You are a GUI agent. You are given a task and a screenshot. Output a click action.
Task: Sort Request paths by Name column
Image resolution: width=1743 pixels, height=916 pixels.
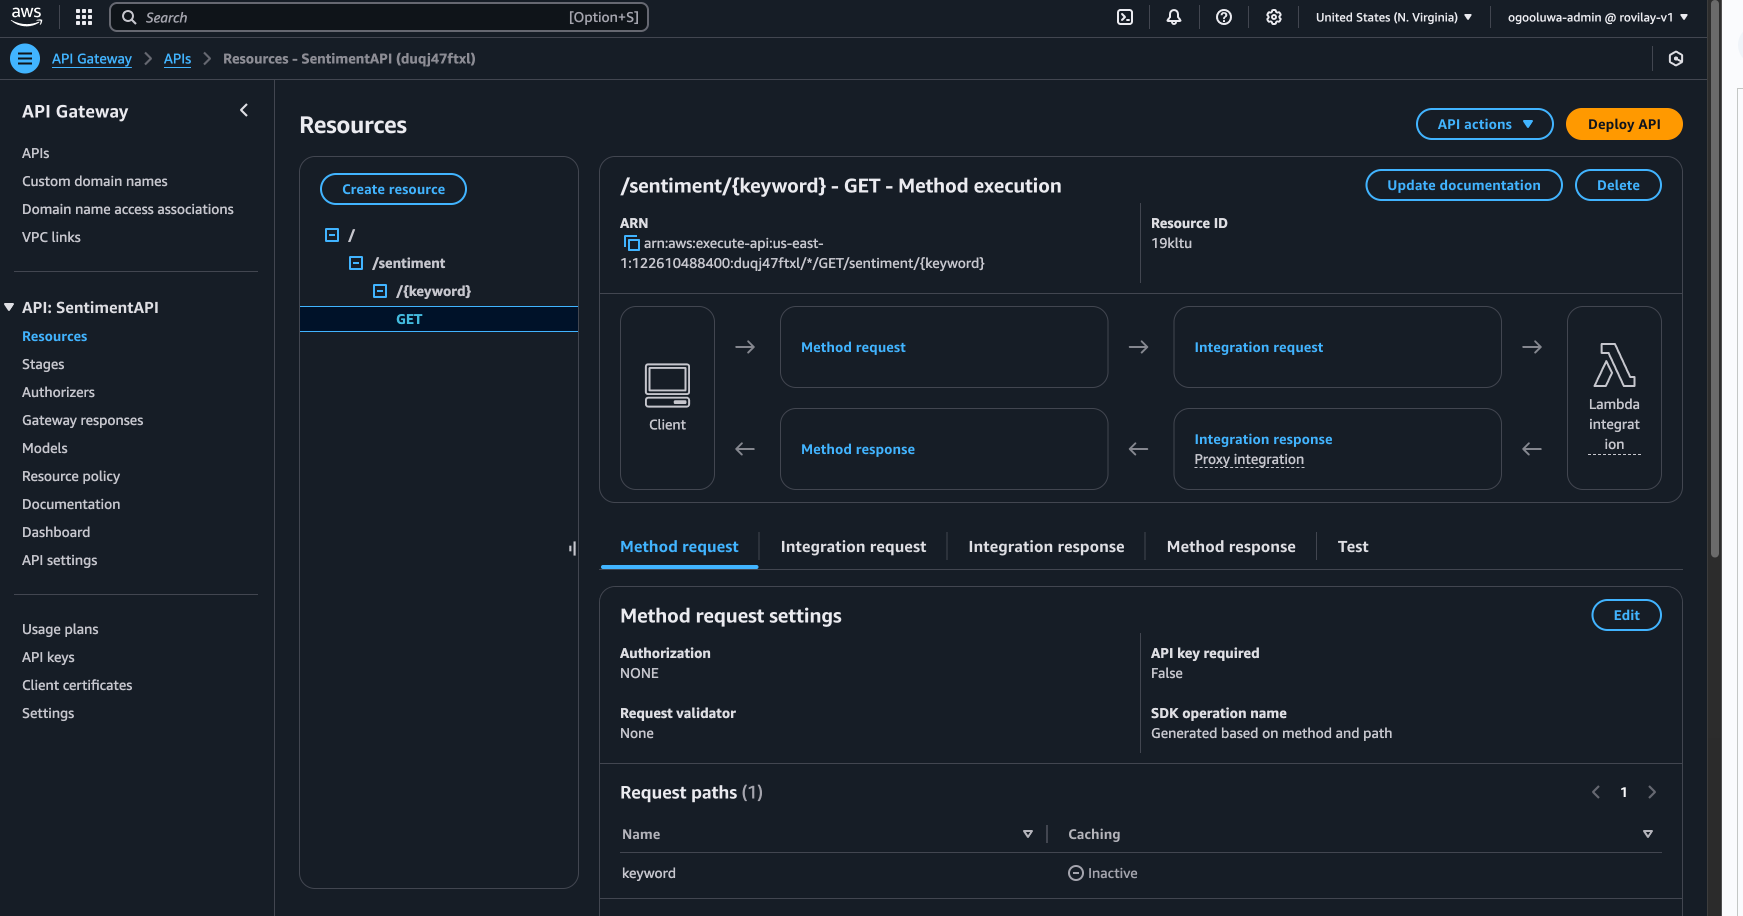click(1027, 834)
